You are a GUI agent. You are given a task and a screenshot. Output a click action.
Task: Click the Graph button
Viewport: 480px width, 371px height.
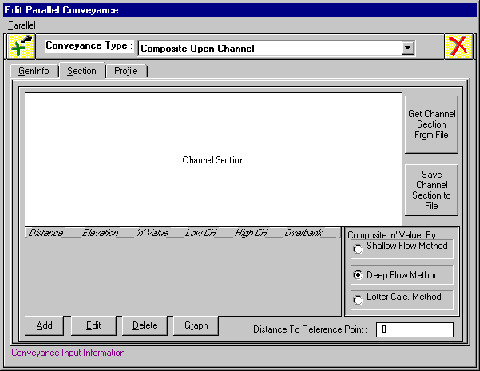point(196,325)
